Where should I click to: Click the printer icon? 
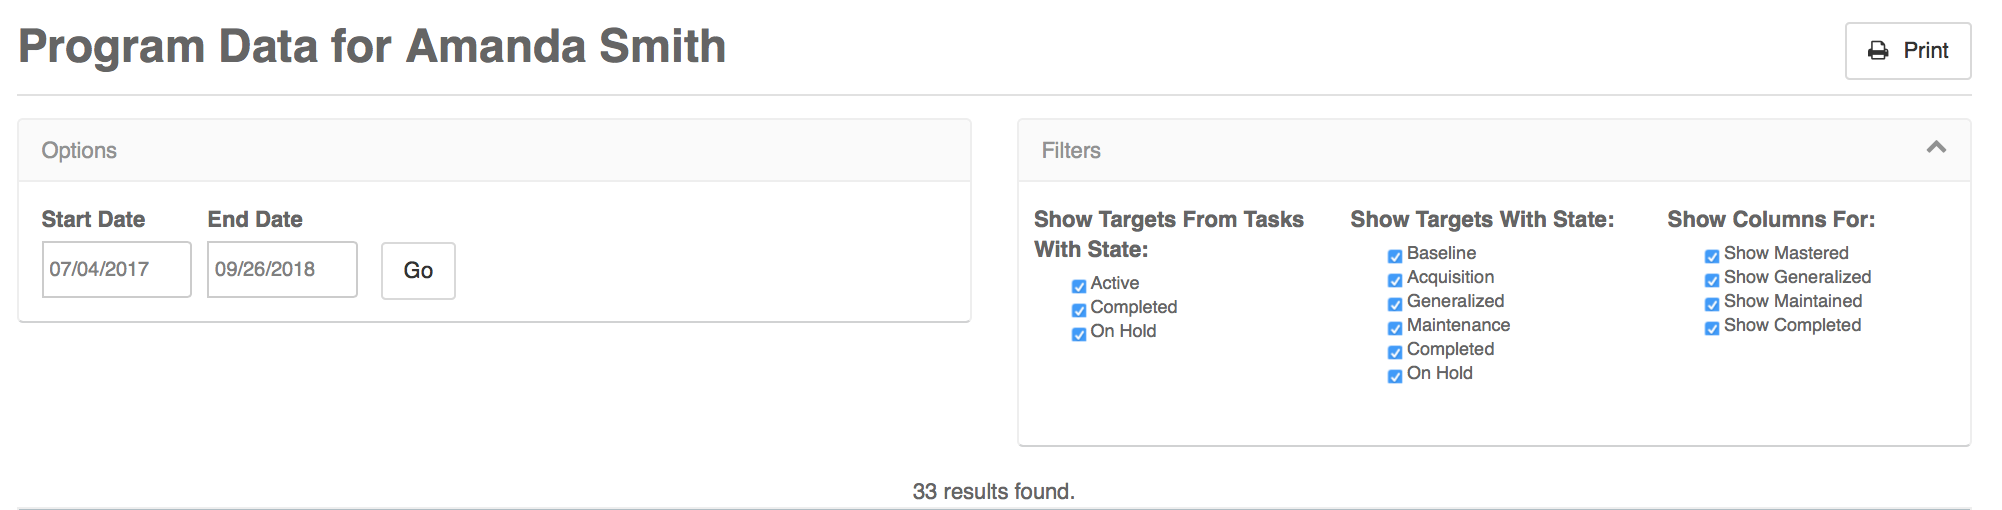1878,51
